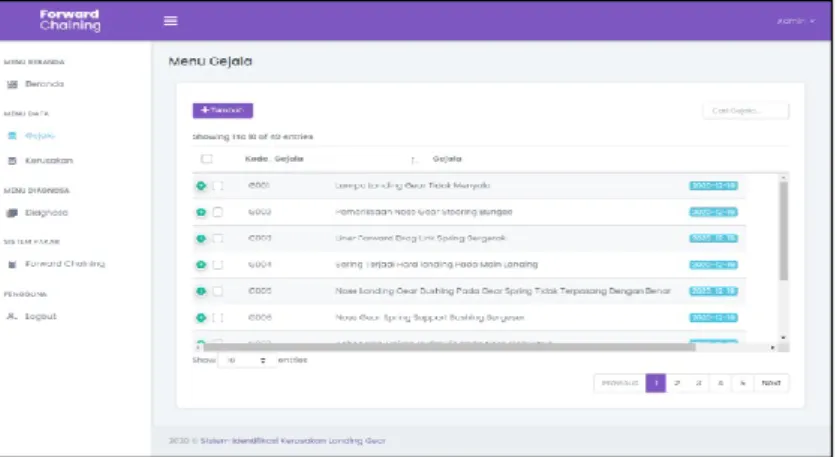Go to Next page in pagination
This screenshot has width=837, height=457.
771,383
